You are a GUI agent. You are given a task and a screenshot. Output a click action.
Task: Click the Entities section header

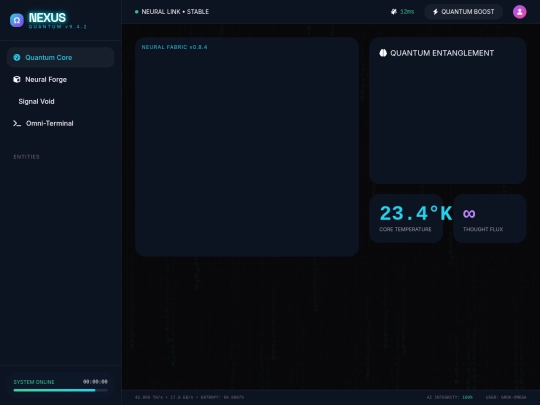coord(27,157)
